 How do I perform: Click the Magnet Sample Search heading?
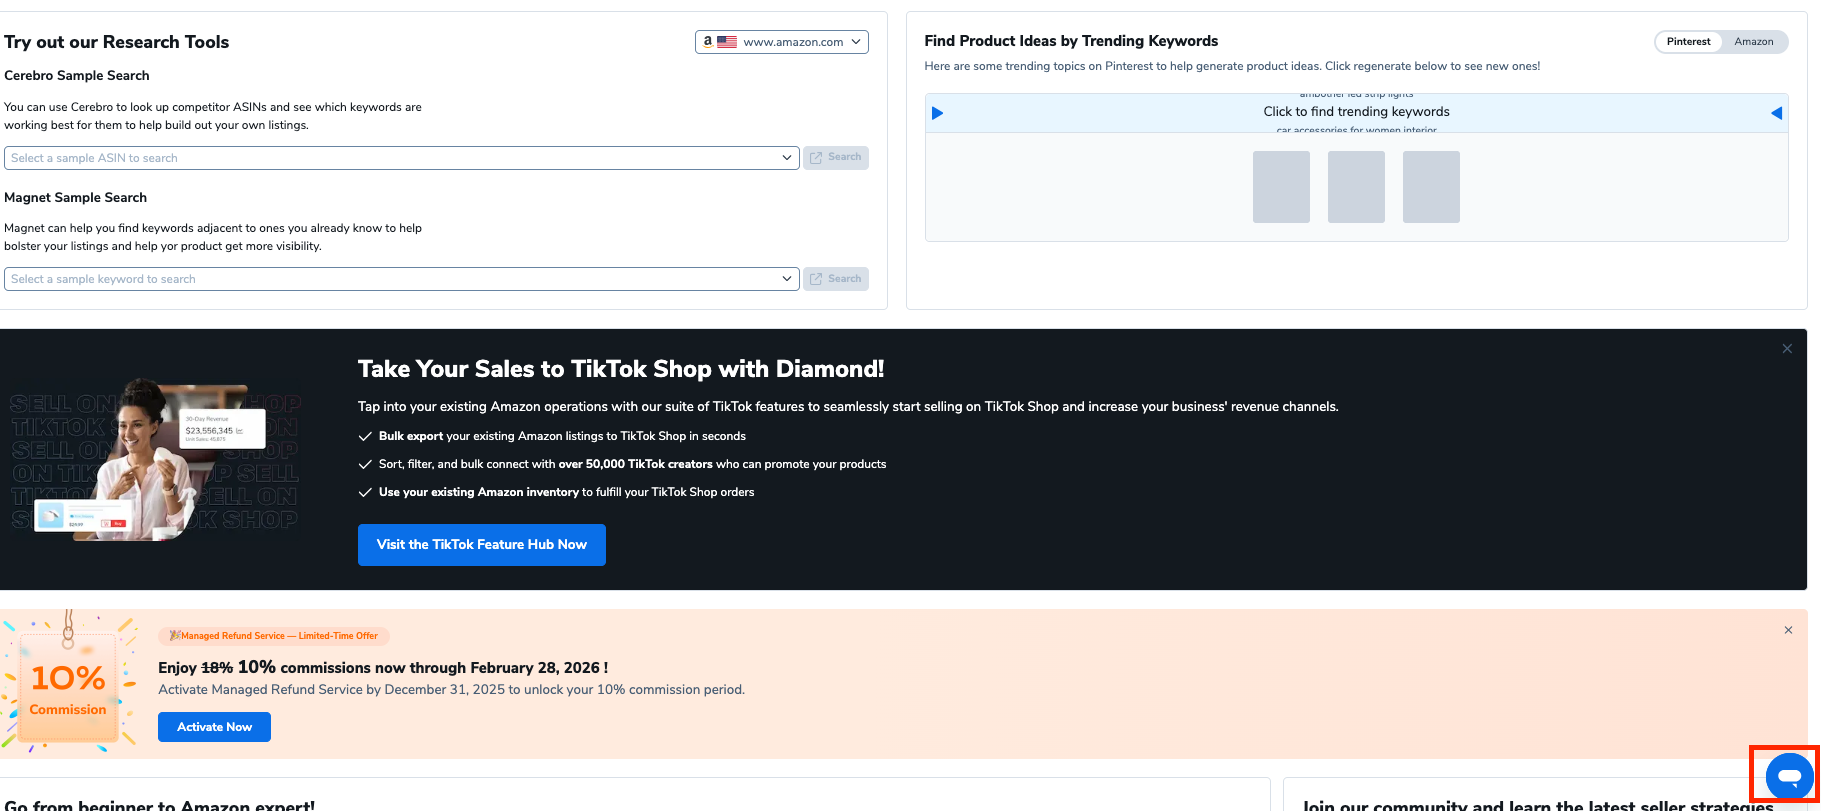coord(76,198)
